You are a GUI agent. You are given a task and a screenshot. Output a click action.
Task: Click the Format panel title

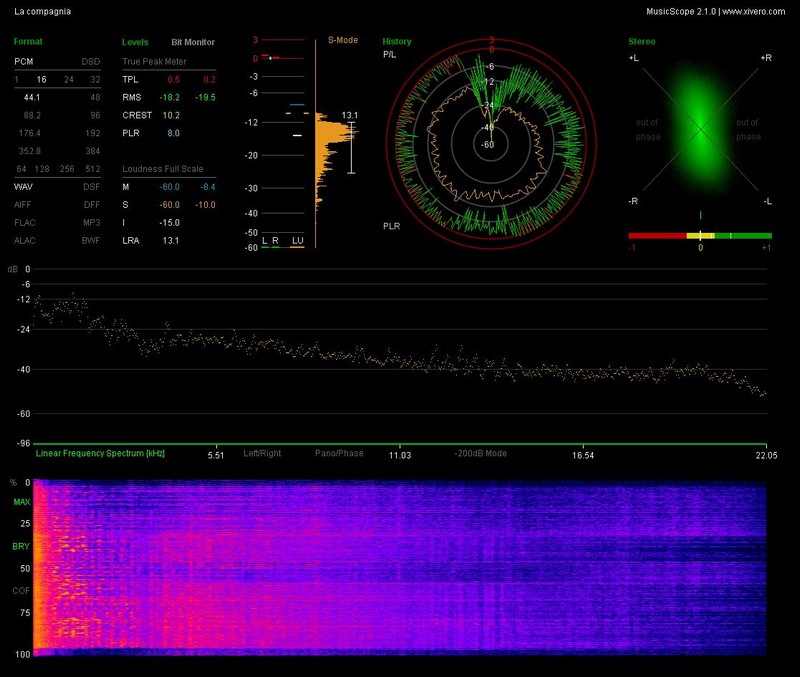pyautogui.click(x=28, y=41)
